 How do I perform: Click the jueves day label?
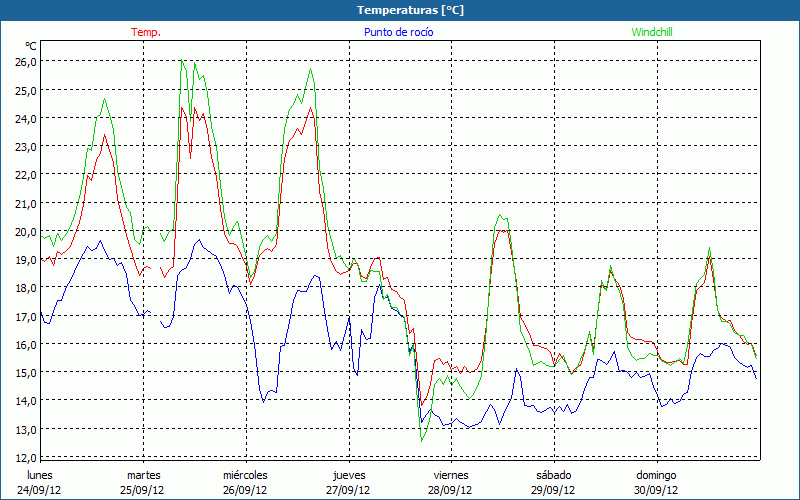(349, 475)
